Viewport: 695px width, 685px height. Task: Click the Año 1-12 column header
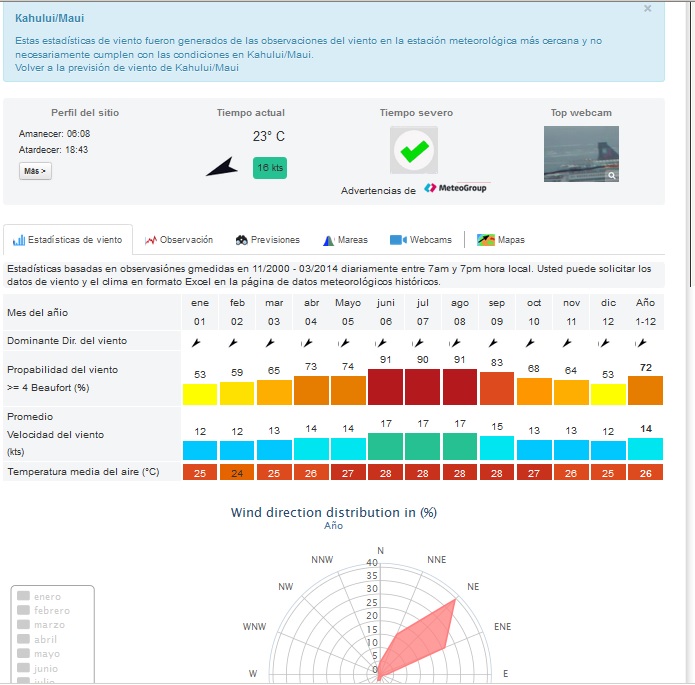tap(645, 312)
